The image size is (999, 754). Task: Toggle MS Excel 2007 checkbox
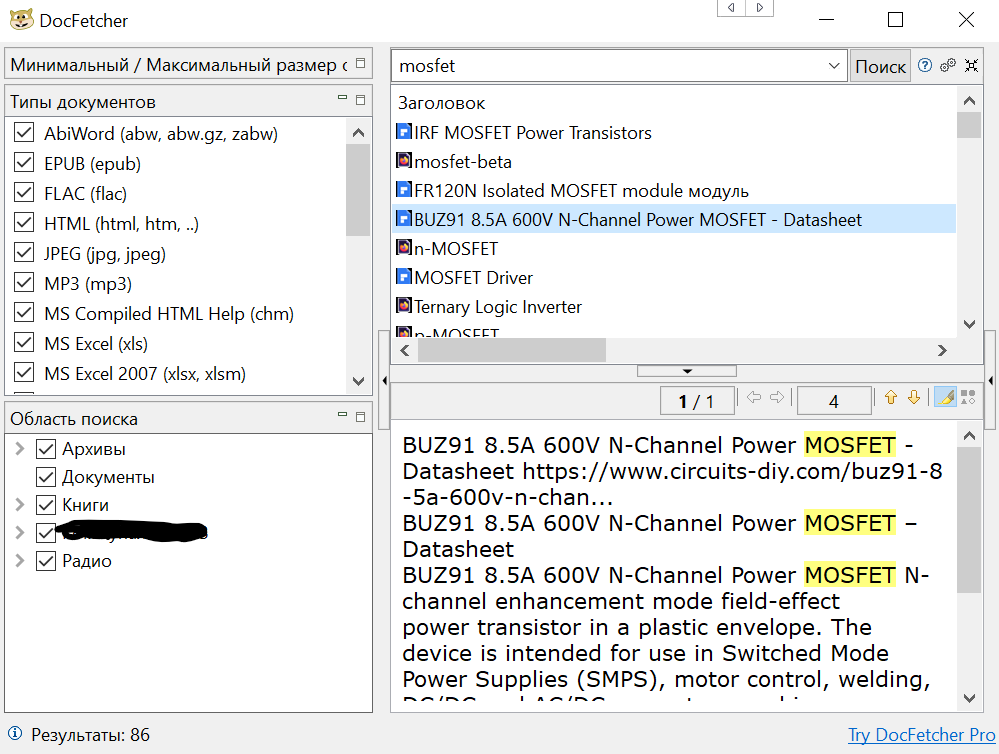click(24, 372)
